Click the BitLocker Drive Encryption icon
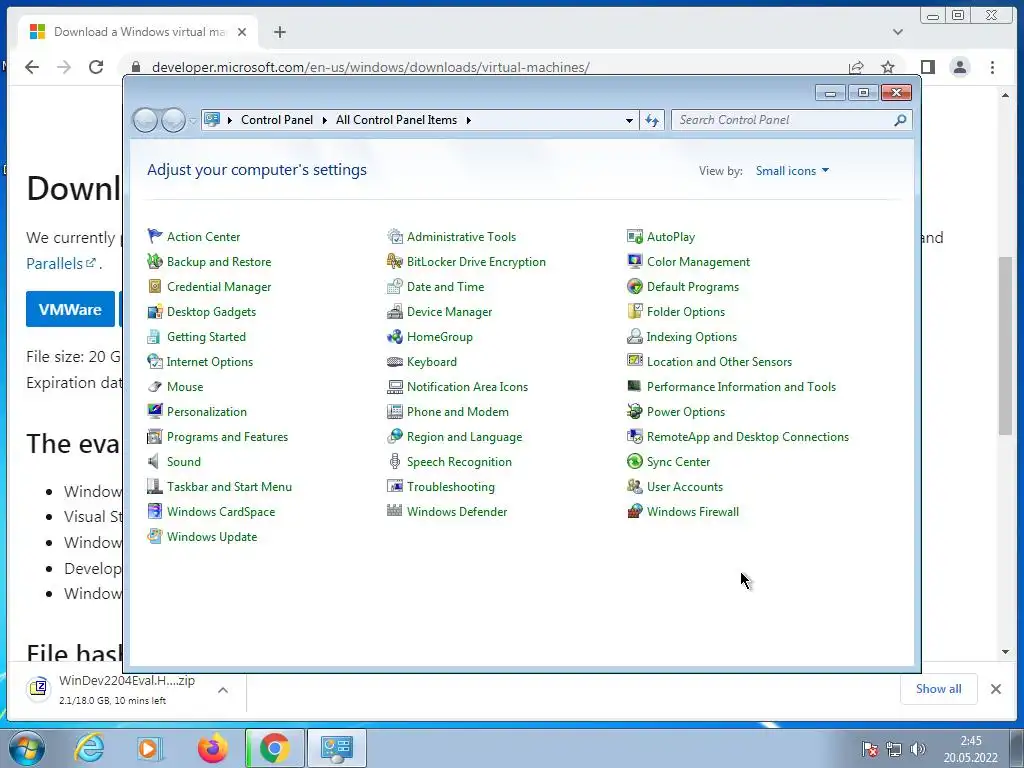1024x768 pixels. coord(395,261)
